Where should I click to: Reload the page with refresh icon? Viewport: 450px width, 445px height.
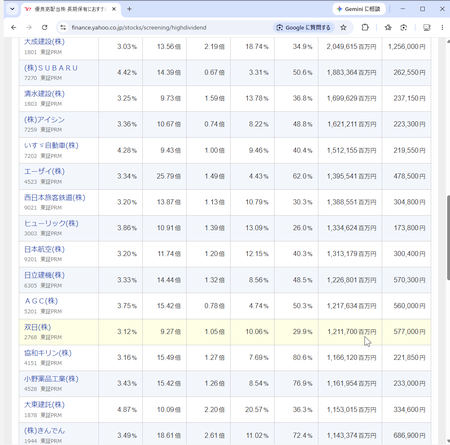[x=44, y=28]
